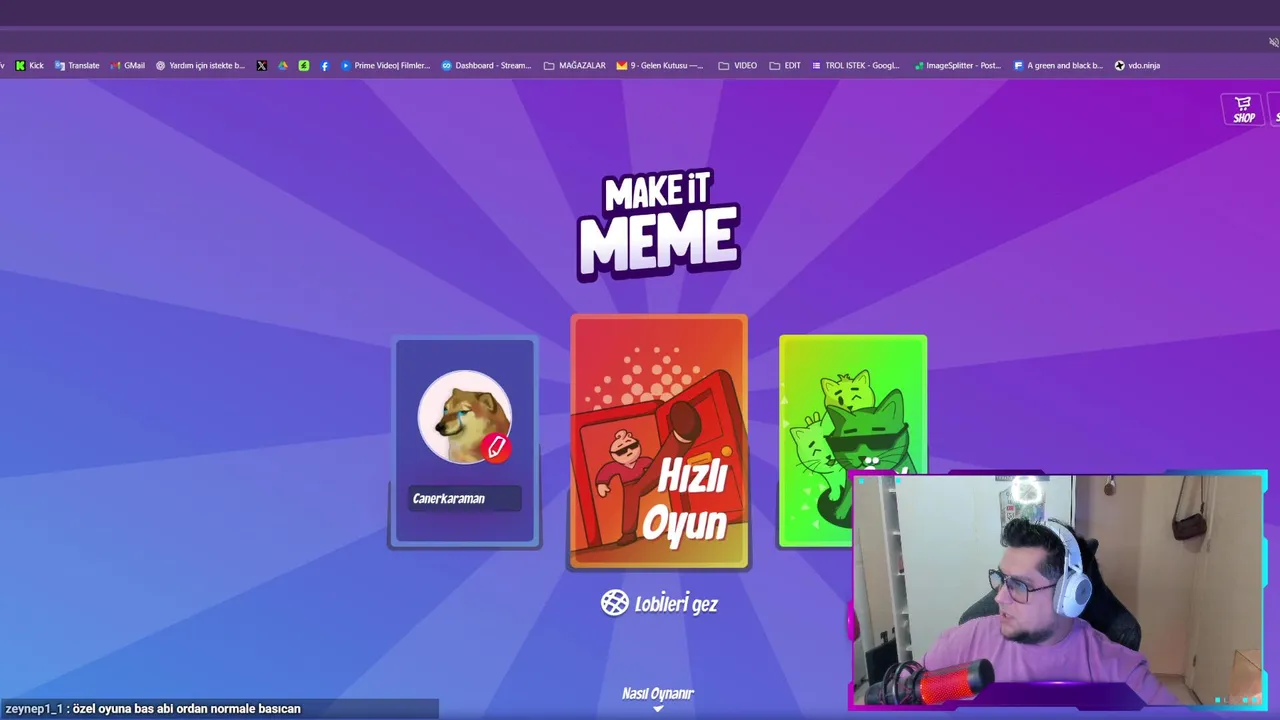Viewport: 1280px width, 720px height.
Task: Open Nasıl Oynanır how-to-play text
Action: point(658,693)
